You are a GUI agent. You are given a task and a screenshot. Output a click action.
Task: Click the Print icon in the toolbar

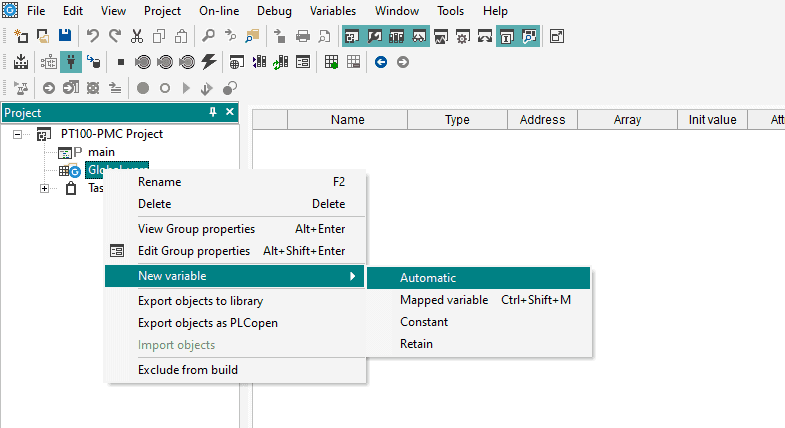[302, 36]
